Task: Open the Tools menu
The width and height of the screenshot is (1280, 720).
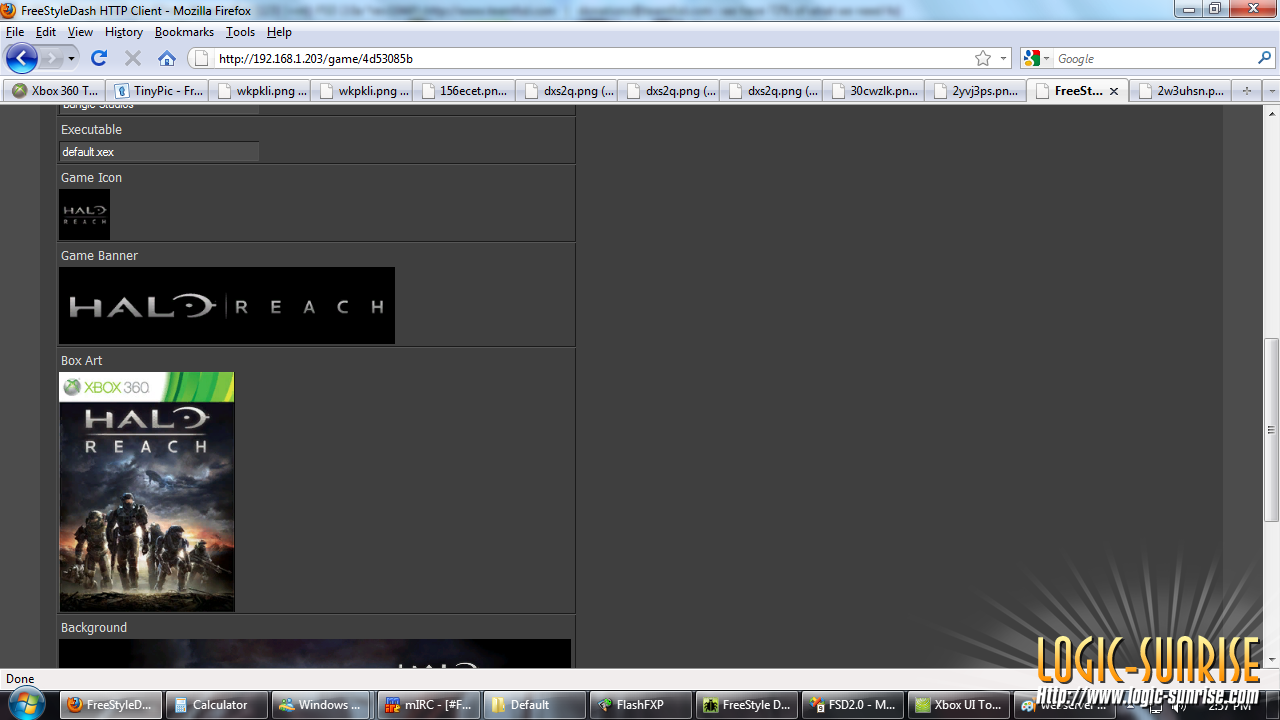Action: point(240,32)
